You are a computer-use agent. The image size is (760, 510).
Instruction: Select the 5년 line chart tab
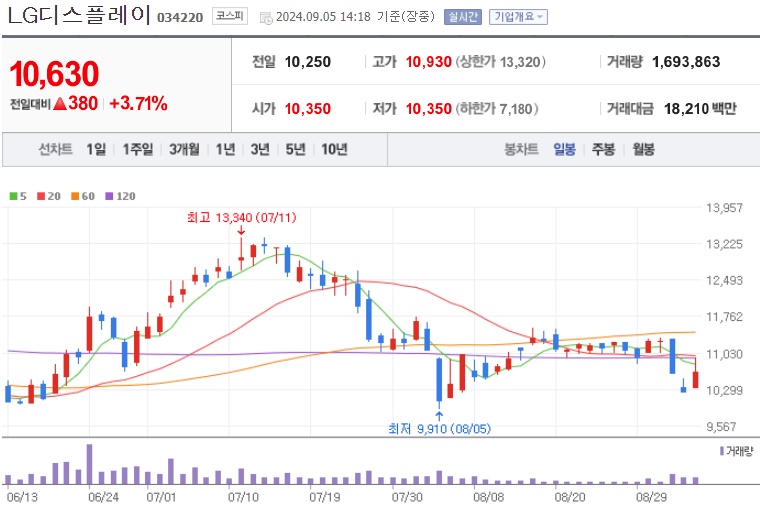coord(295,149)
